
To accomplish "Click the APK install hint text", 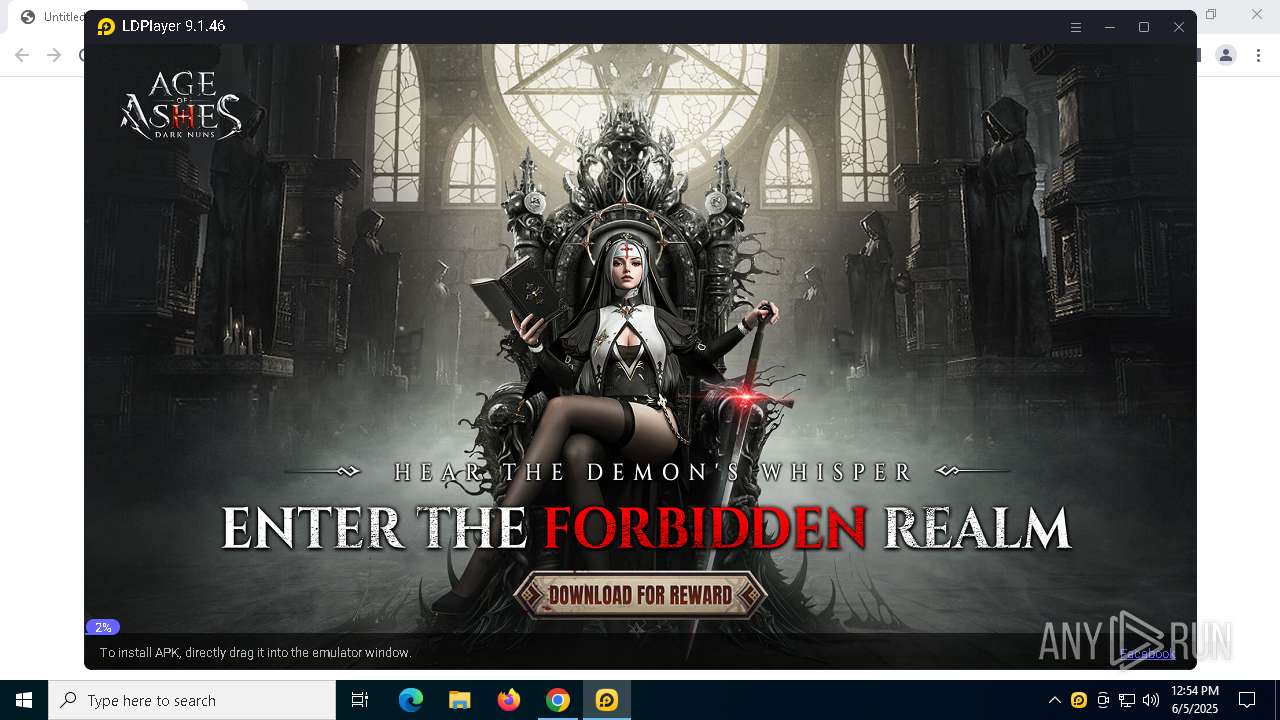I will [255, 652].
